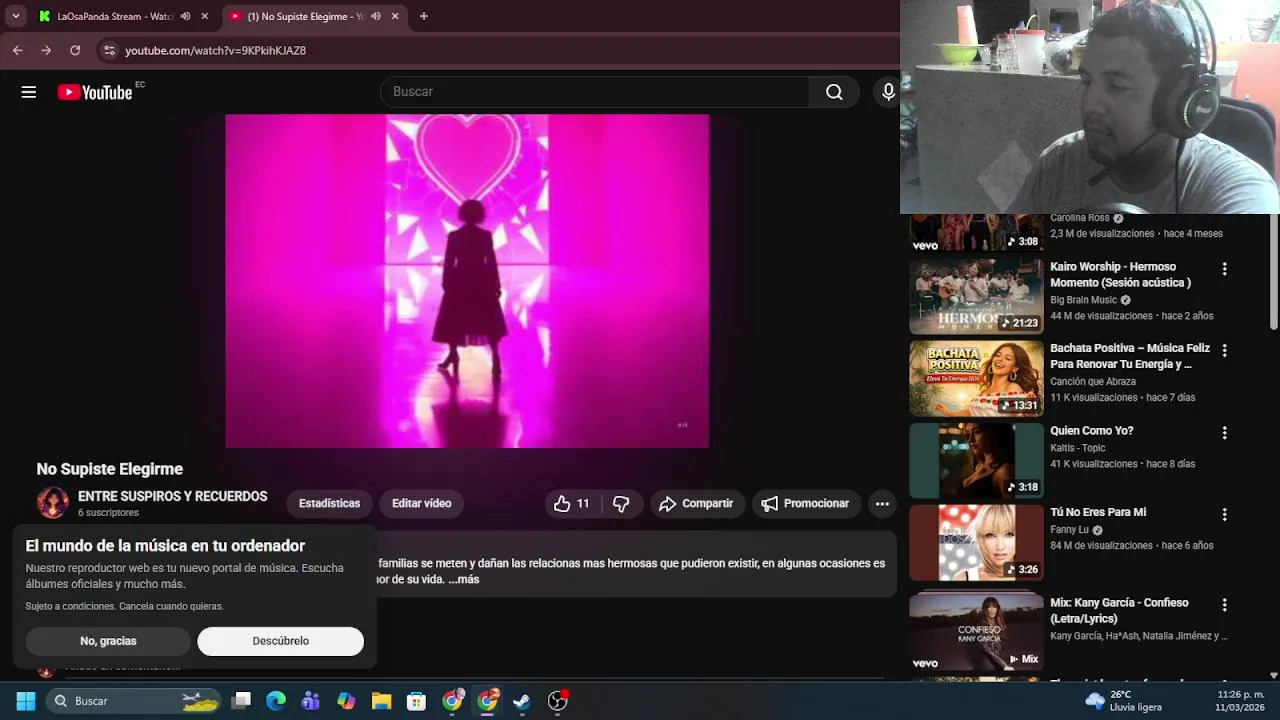Click the Windows taskbar Buscar search box
The width and height of the screenshot is (1280, 720).
click(x=134, y=701)
